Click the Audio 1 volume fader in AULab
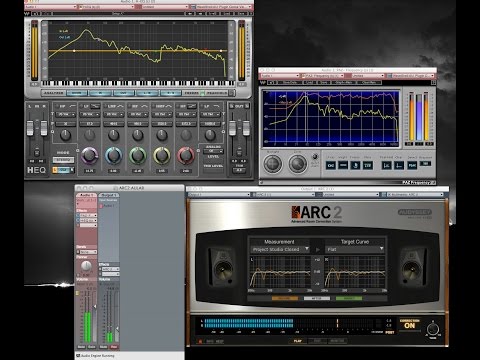480x360 pixels. [x=94, y=306]
